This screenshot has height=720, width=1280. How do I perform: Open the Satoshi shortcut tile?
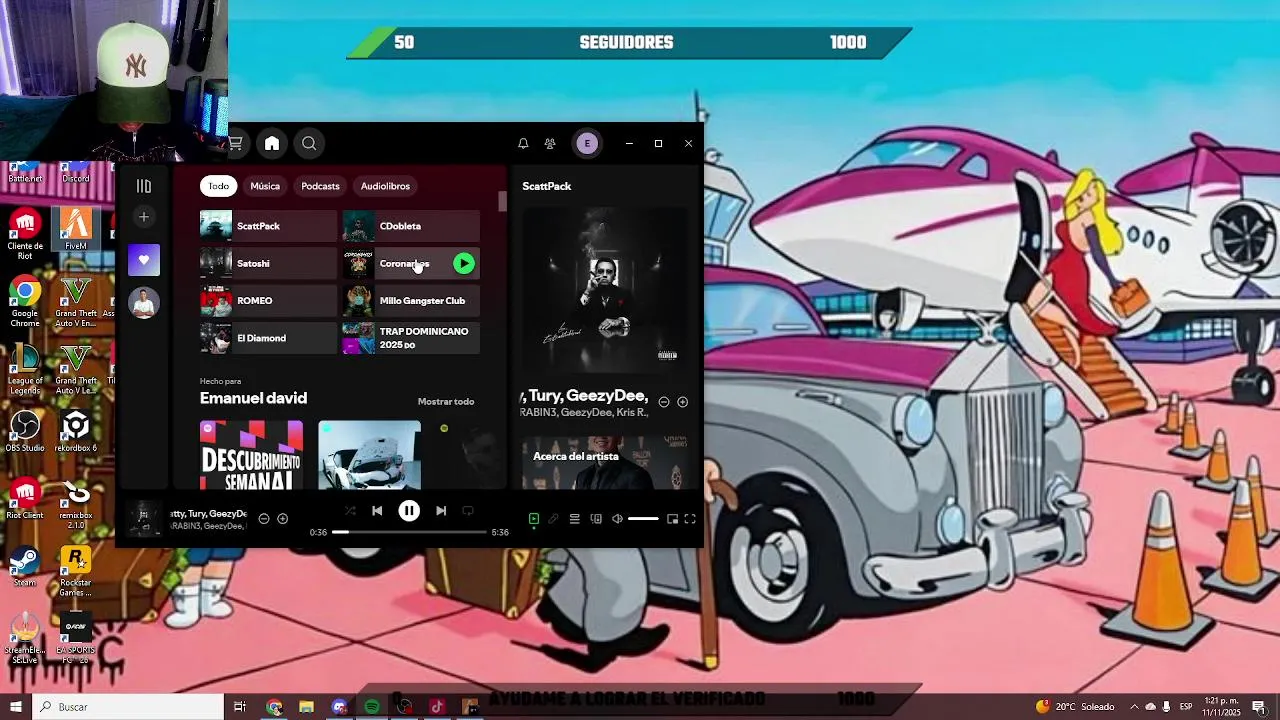click(268, 263)
